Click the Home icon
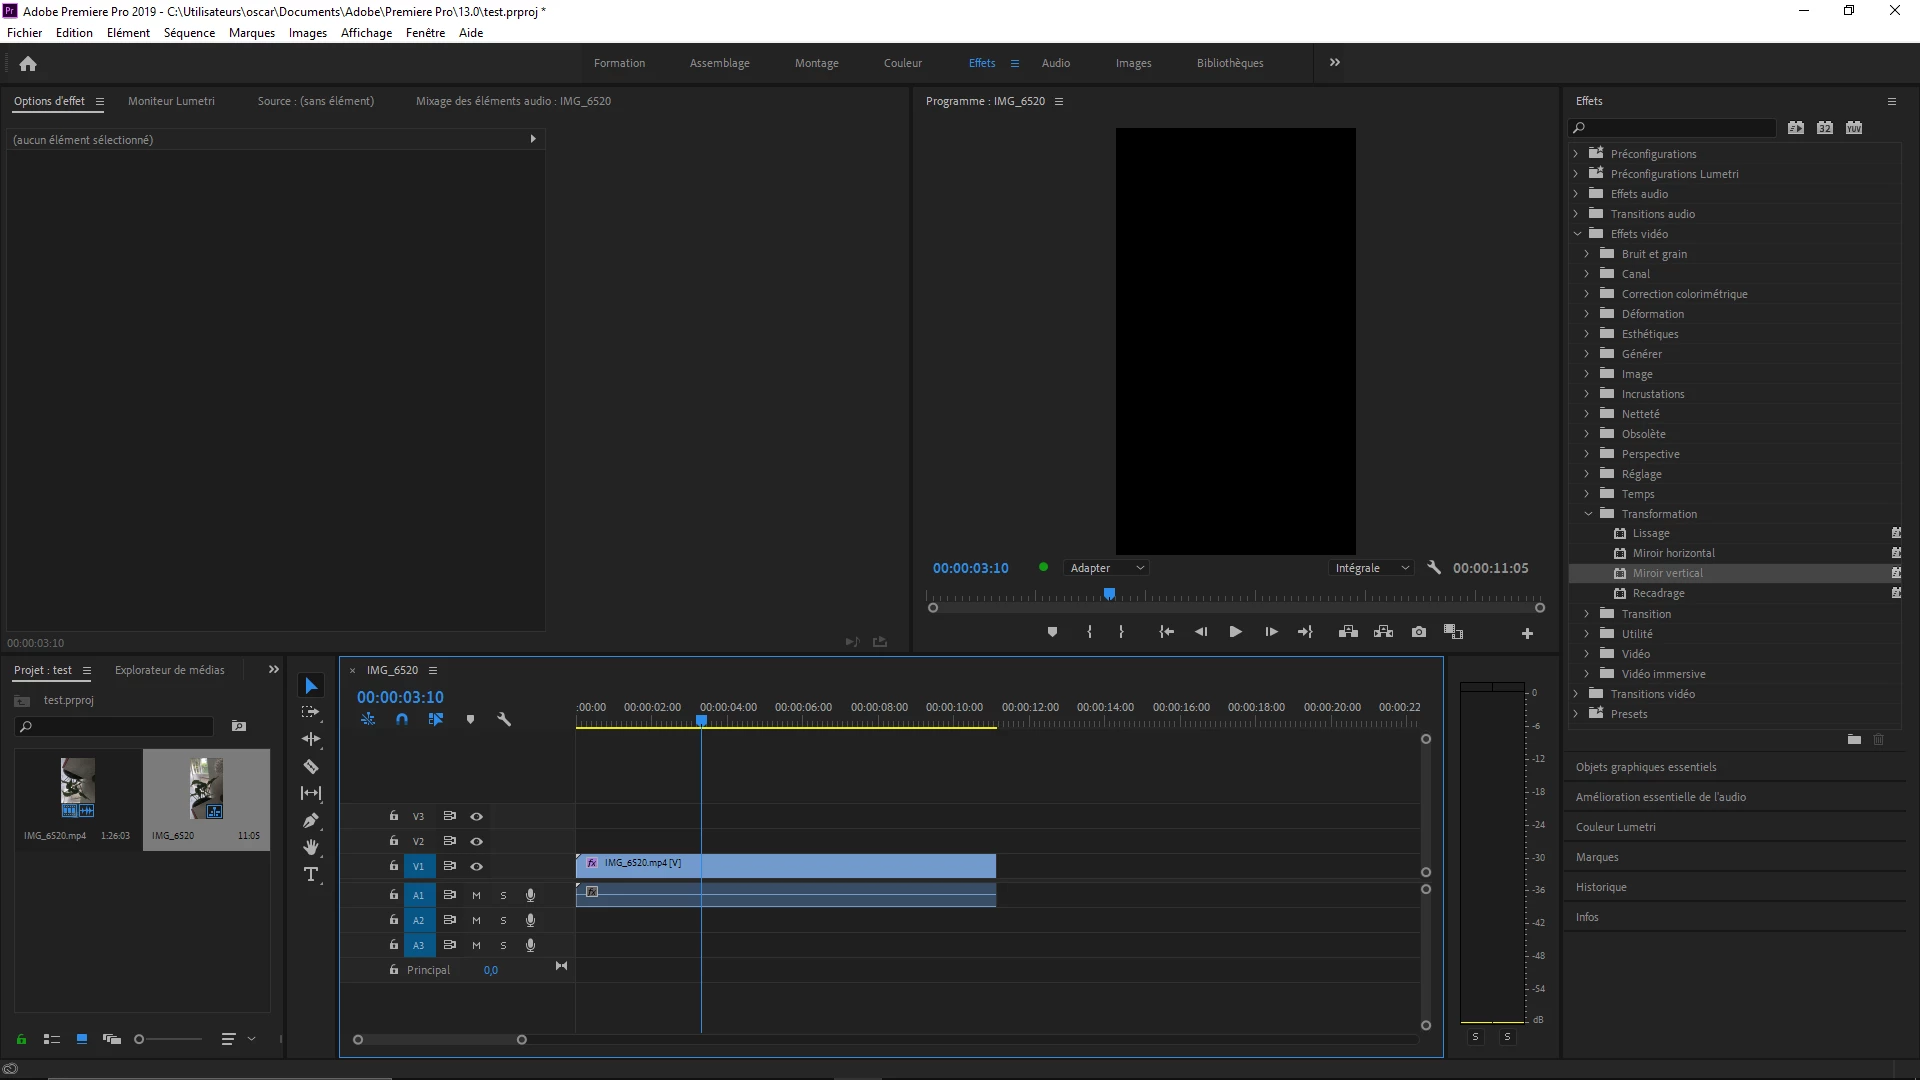Screen dimensions: 1920x1080 (28, 64)
